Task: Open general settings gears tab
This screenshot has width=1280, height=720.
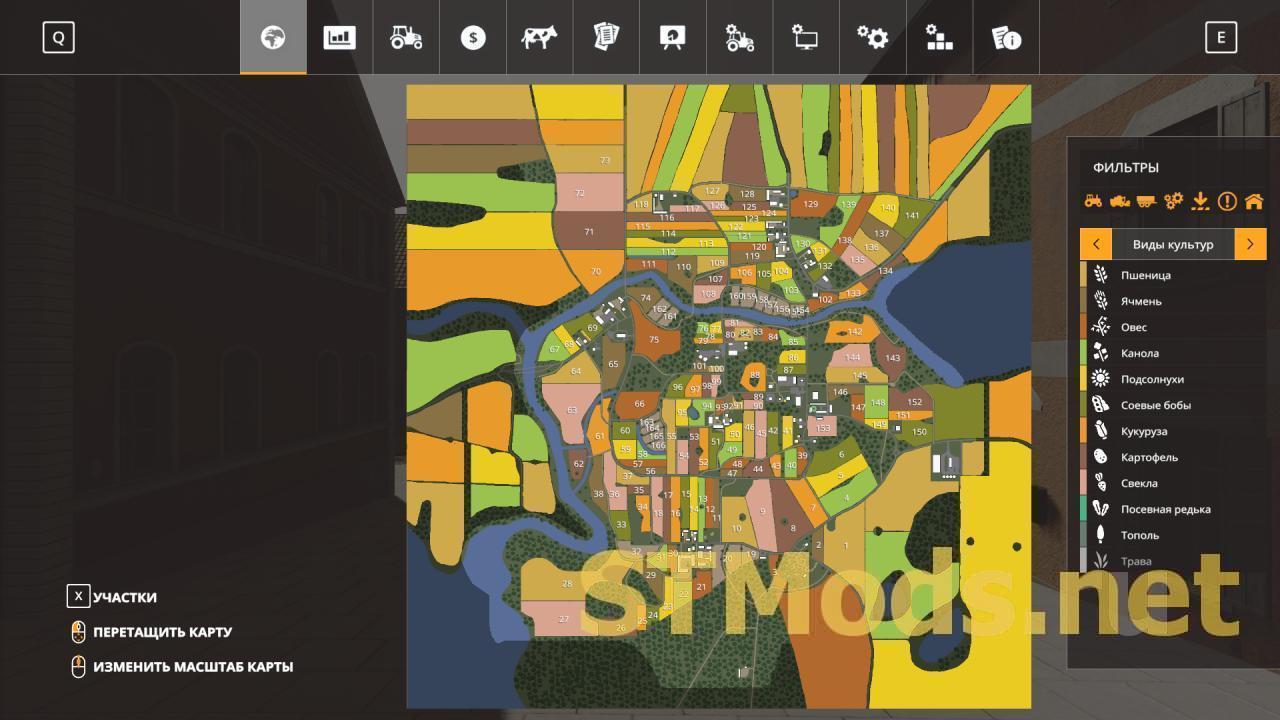Action: pos(872,38)
